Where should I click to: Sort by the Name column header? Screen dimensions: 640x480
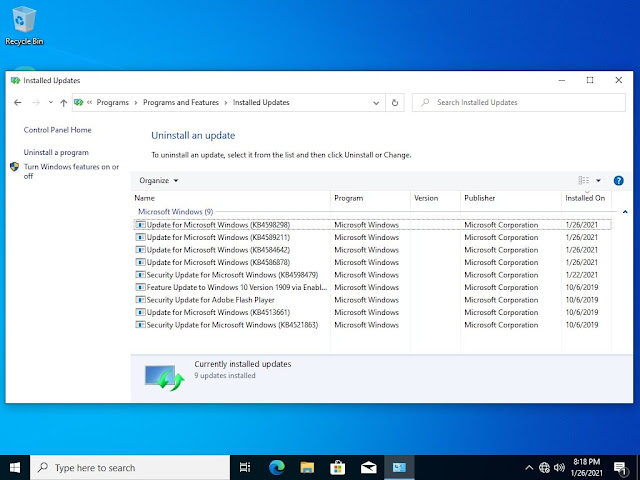[232, 198]
